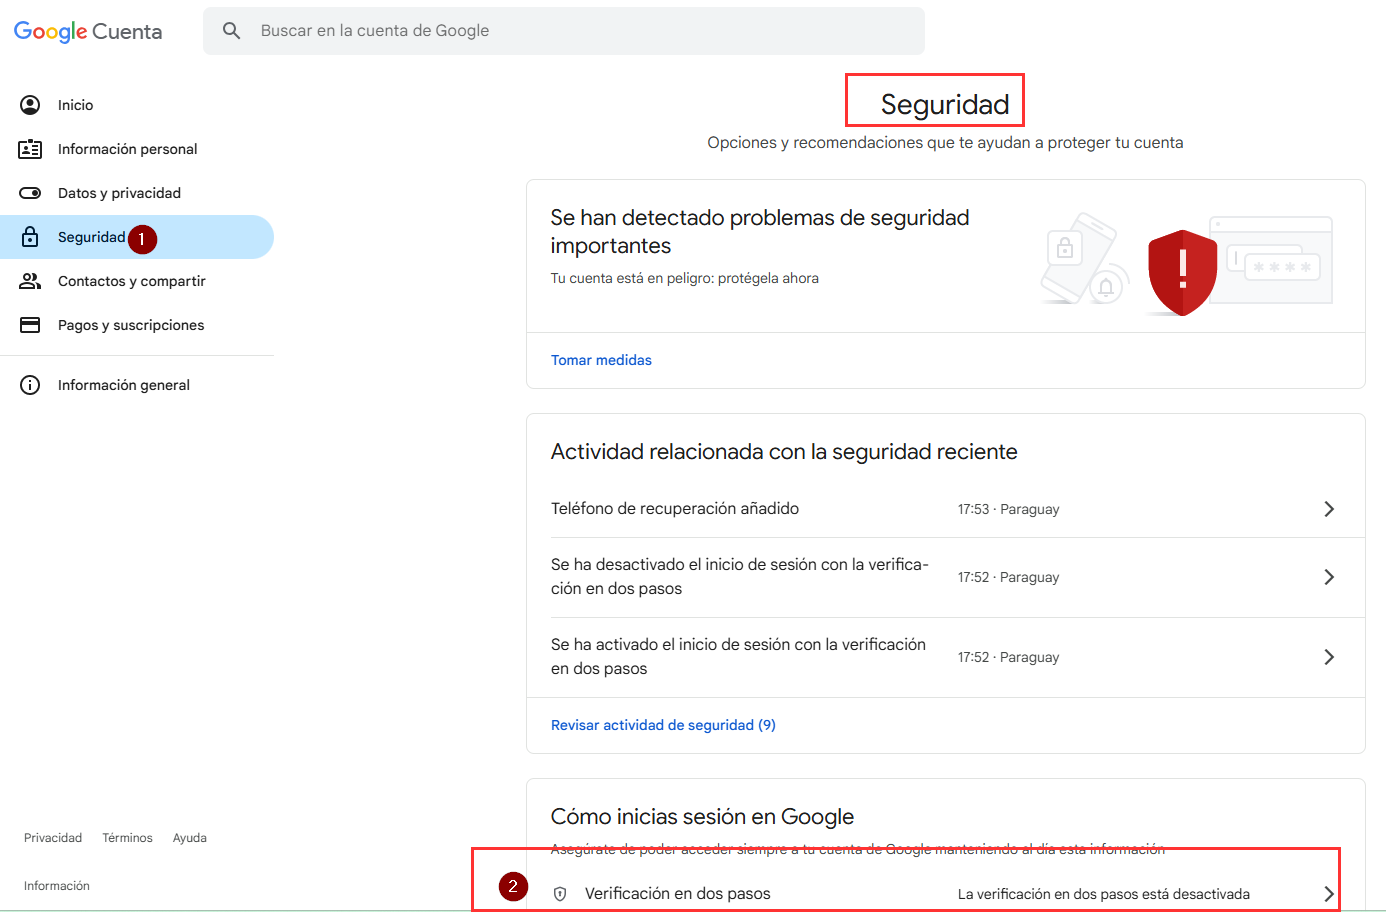Click the Inicio profile icon
The height and width of the screenshot is (912, 1386).
tap(30, 105)
